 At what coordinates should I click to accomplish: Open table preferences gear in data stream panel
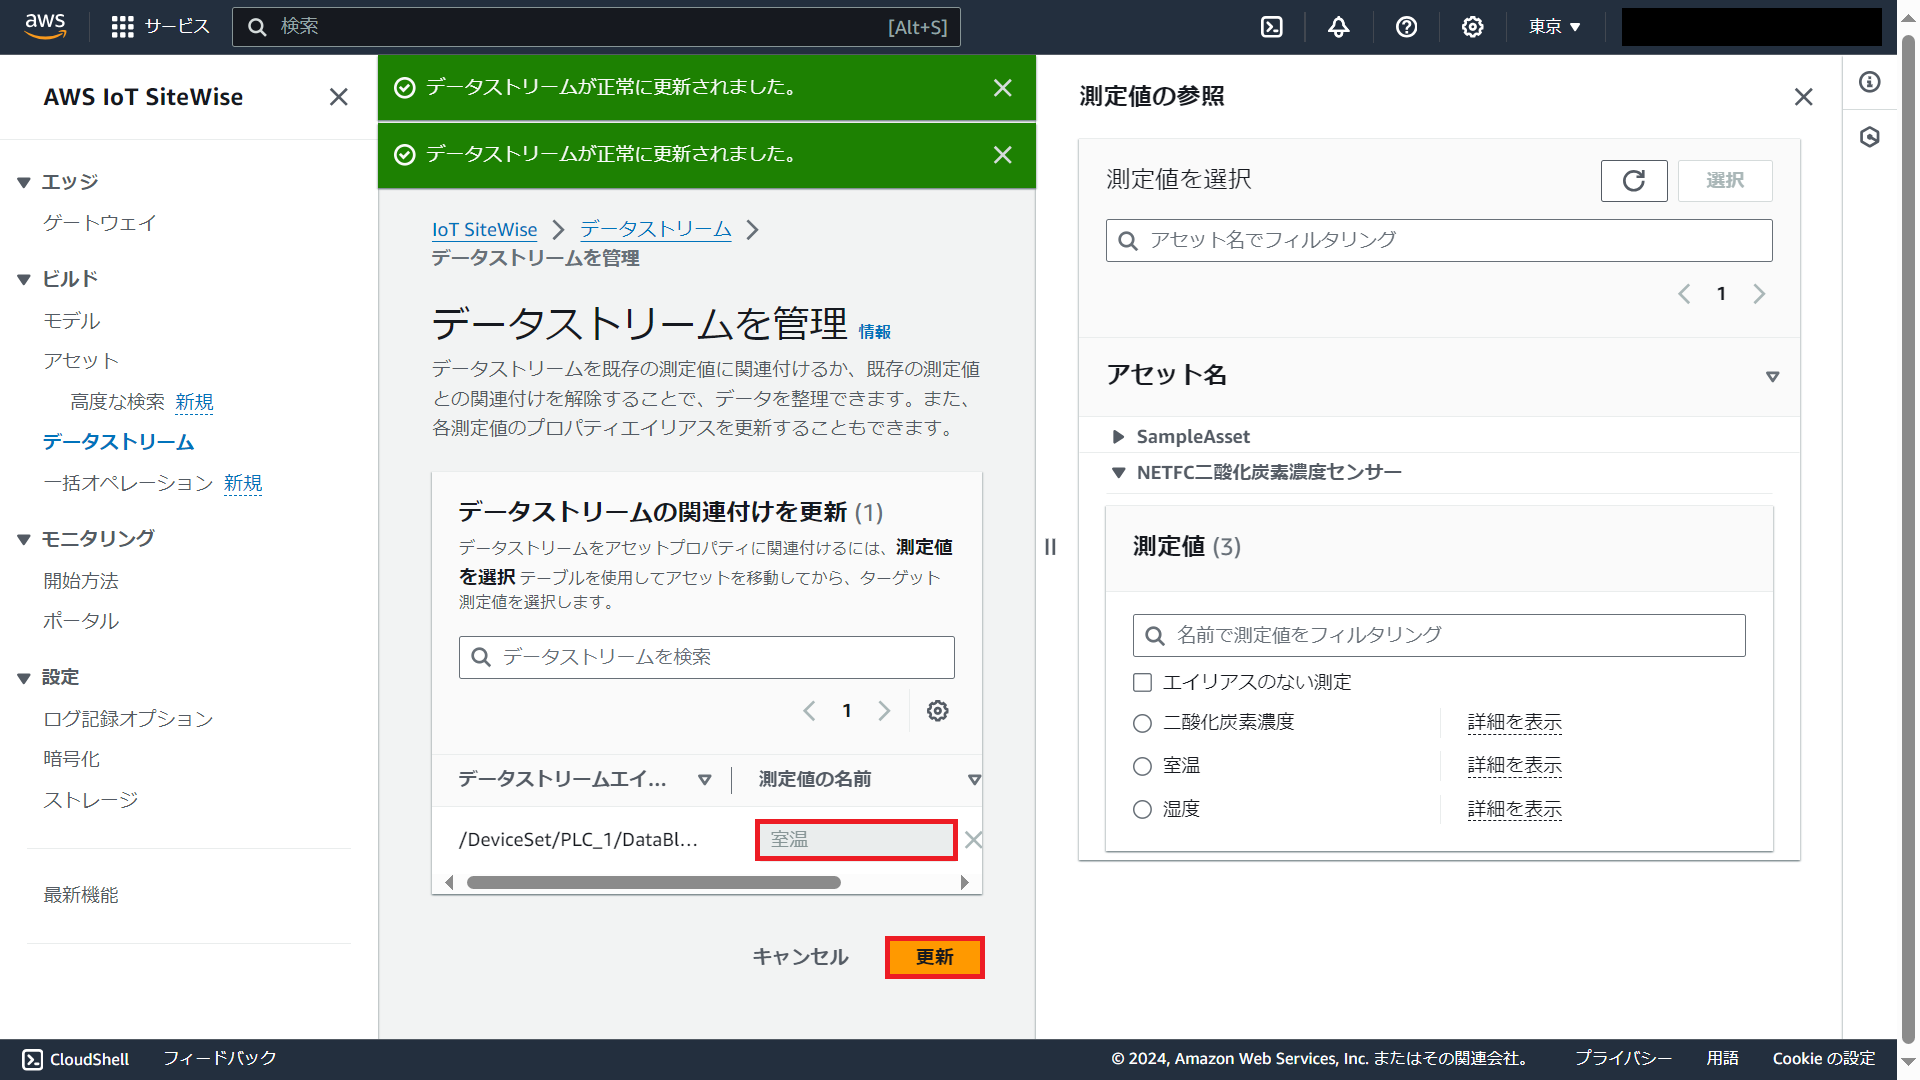[x=937, y=710]
